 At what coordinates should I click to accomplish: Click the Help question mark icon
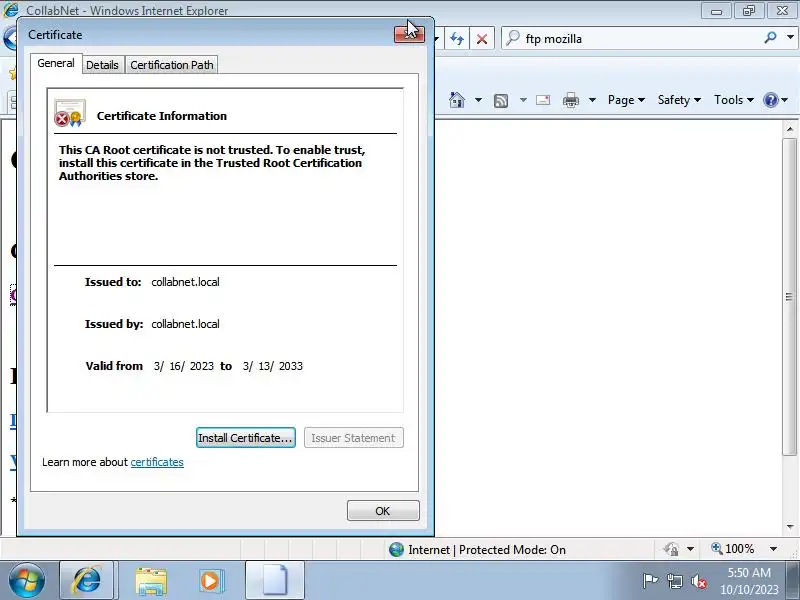click(770, 100)
